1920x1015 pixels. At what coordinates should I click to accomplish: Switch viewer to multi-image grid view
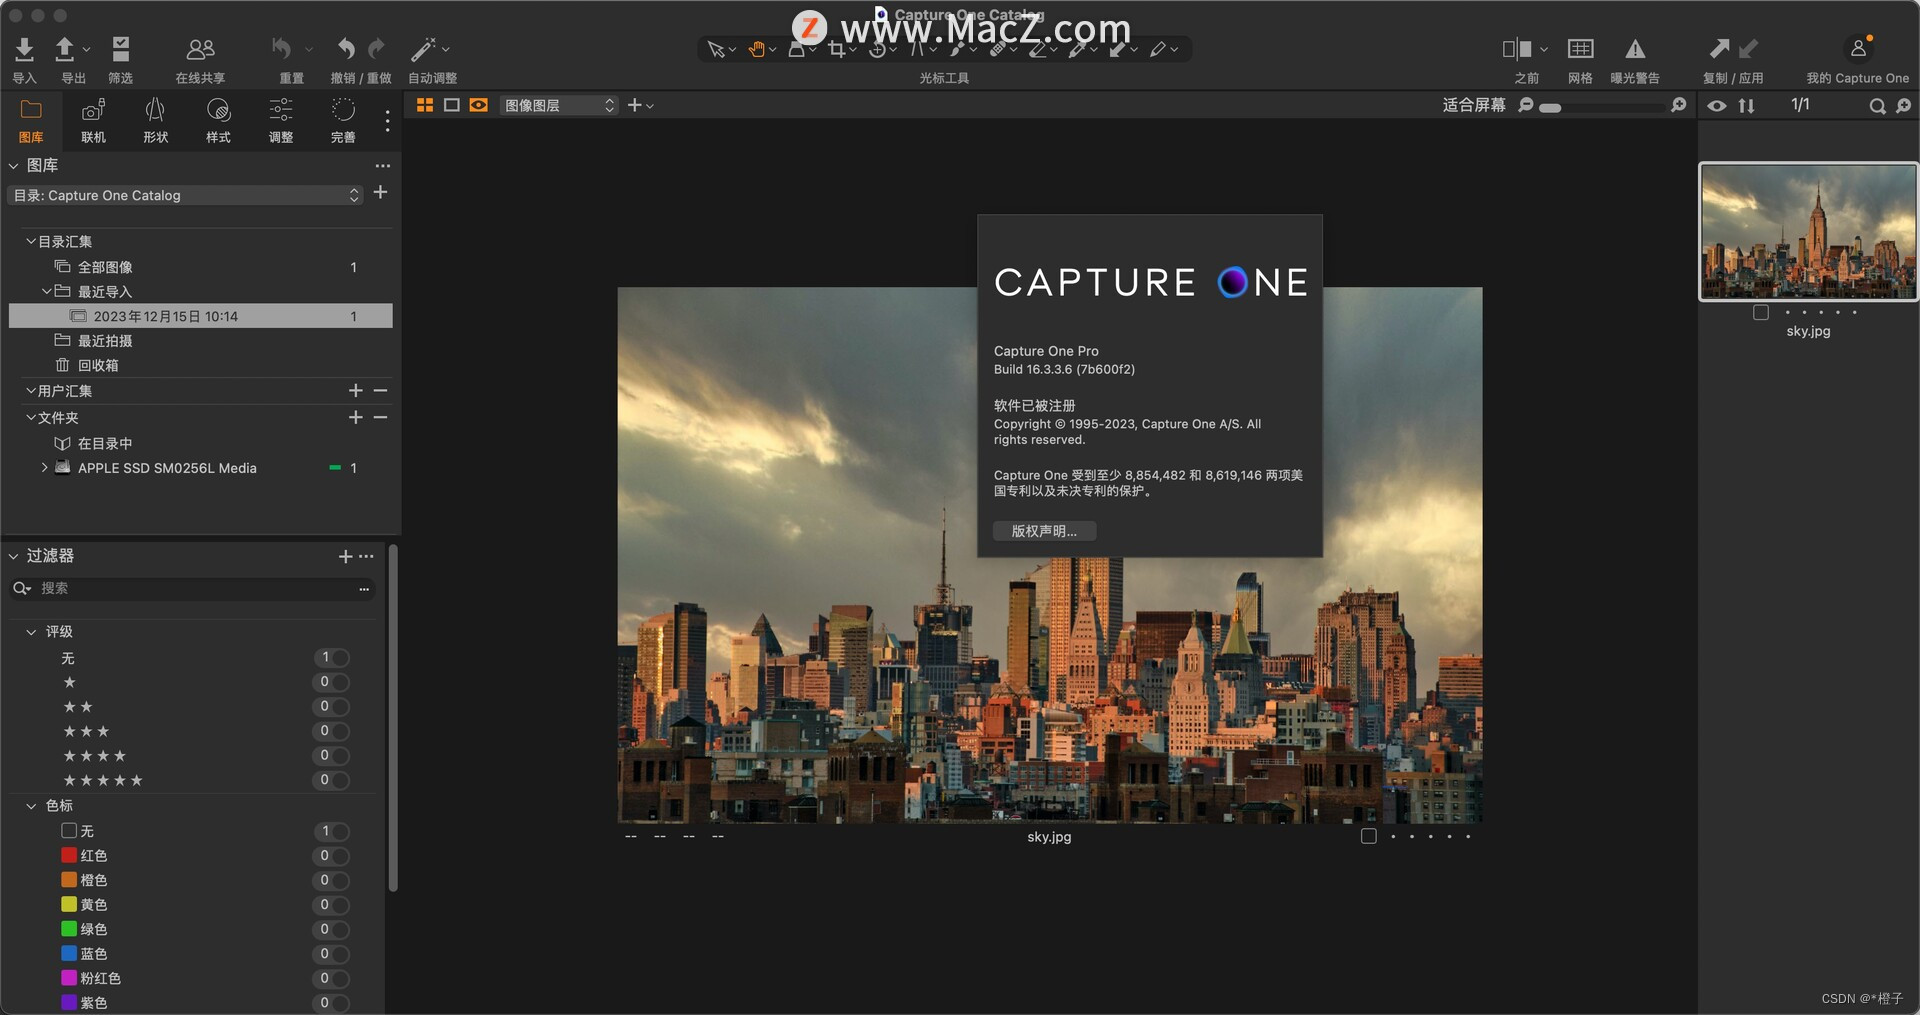pos(425,105)
